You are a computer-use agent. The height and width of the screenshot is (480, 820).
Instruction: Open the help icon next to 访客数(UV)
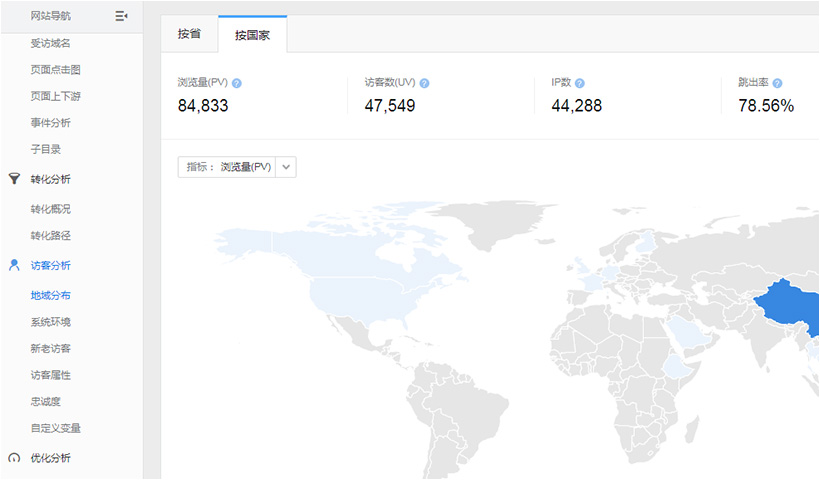click(x=425, y=83)
